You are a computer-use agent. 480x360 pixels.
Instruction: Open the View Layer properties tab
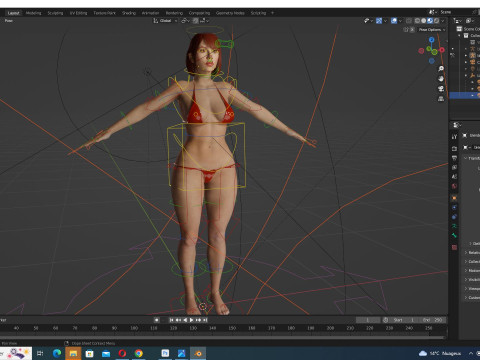[454, 167]
